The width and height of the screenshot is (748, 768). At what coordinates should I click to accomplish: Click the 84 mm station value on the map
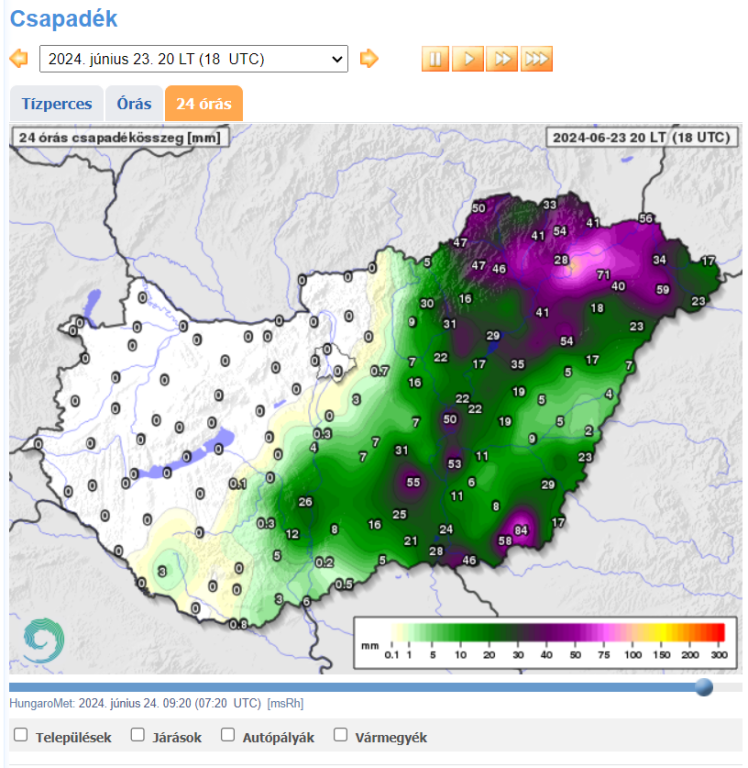point(521,529)
